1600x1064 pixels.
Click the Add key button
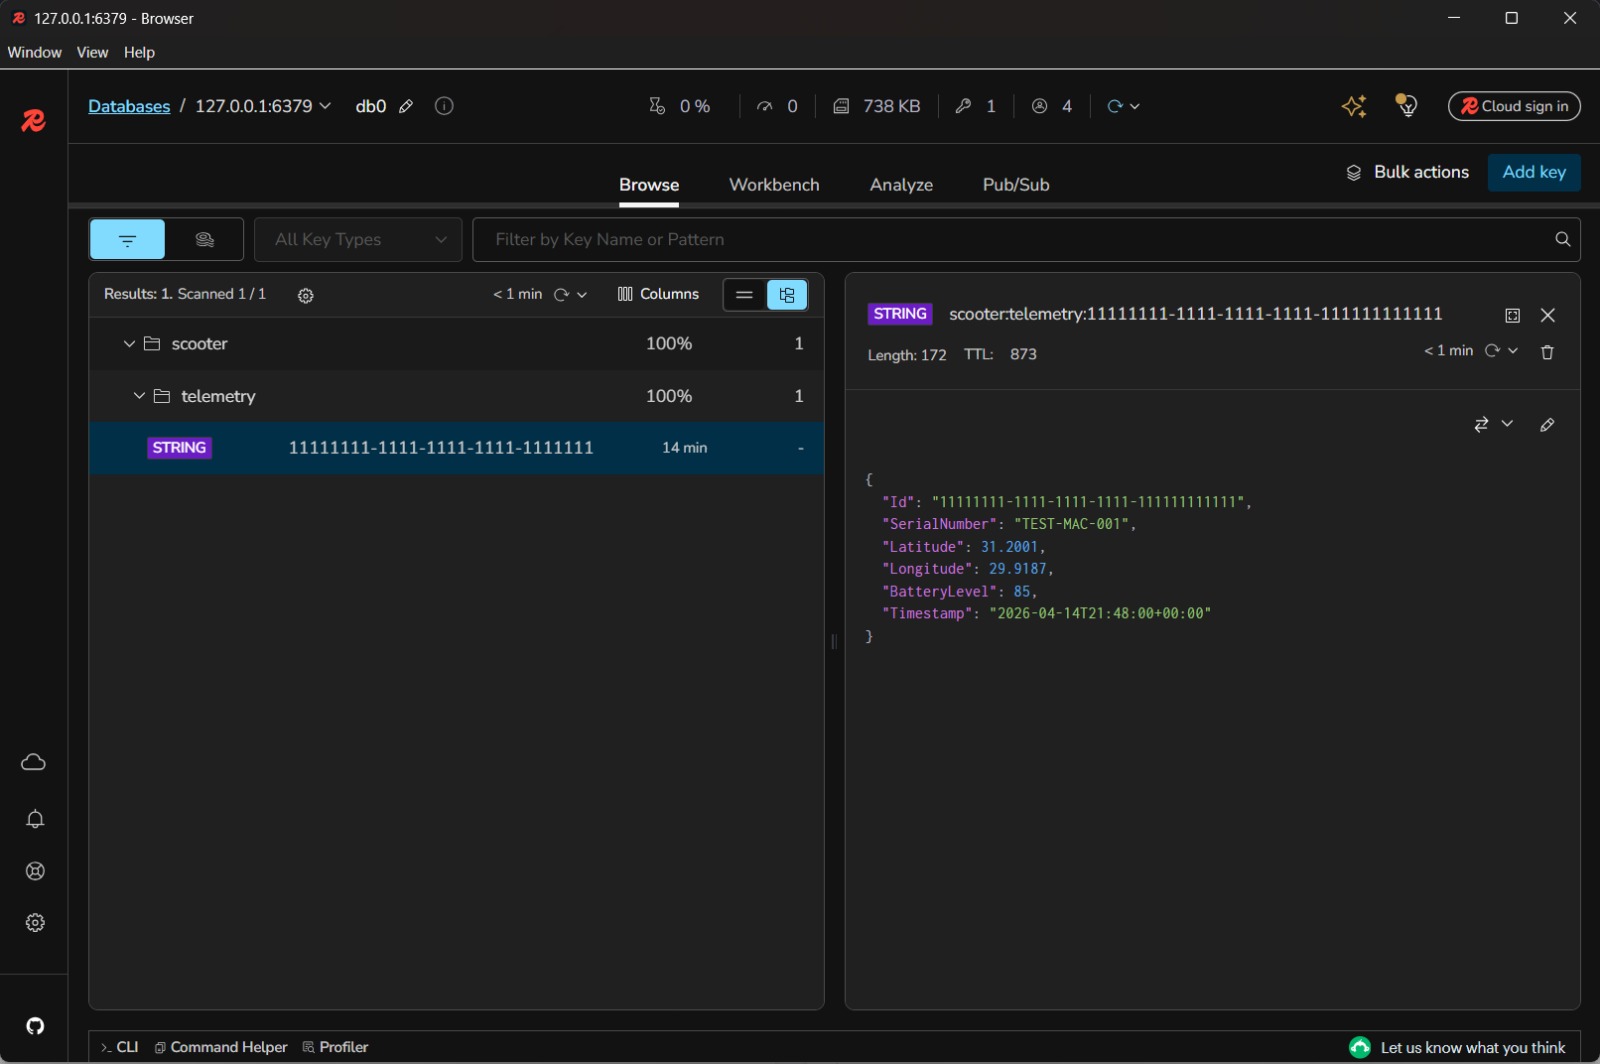pos(1533,172)
